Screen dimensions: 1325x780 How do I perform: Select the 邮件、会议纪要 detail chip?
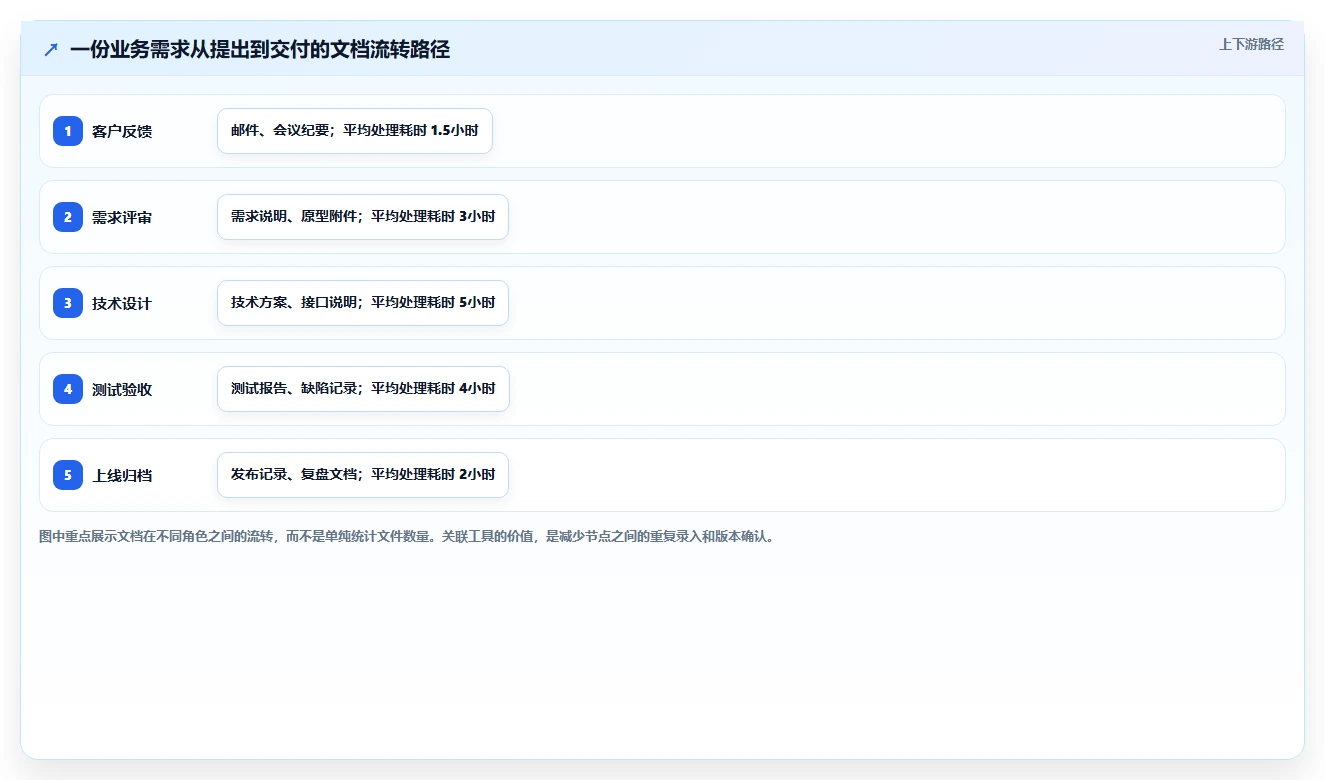point(355,131)
